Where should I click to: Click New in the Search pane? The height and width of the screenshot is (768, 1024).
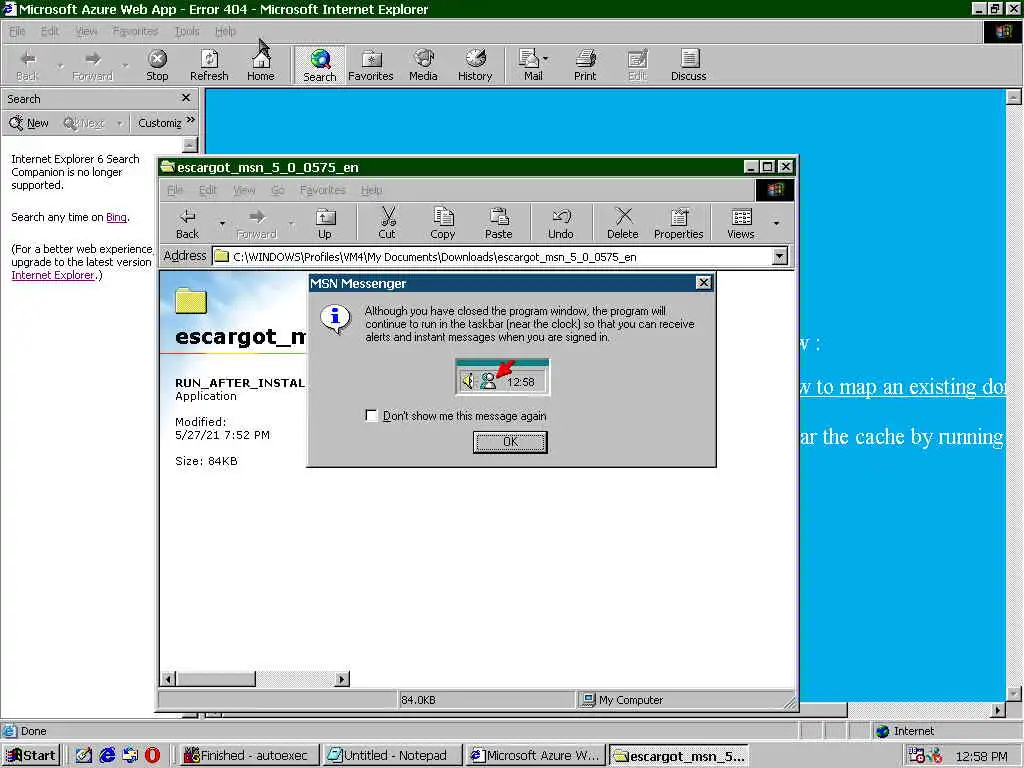pyautogui.click(x=29, y=123)
